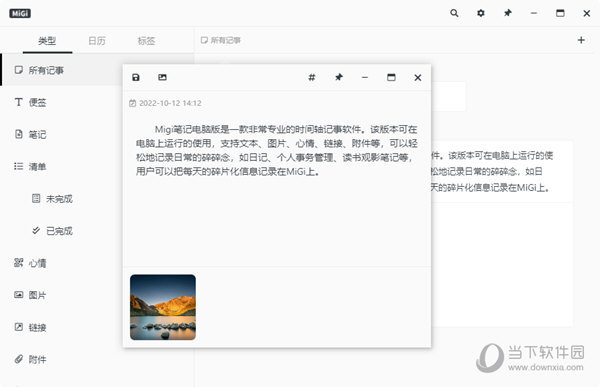Select 链接 in the sidebar

point(61,327)
